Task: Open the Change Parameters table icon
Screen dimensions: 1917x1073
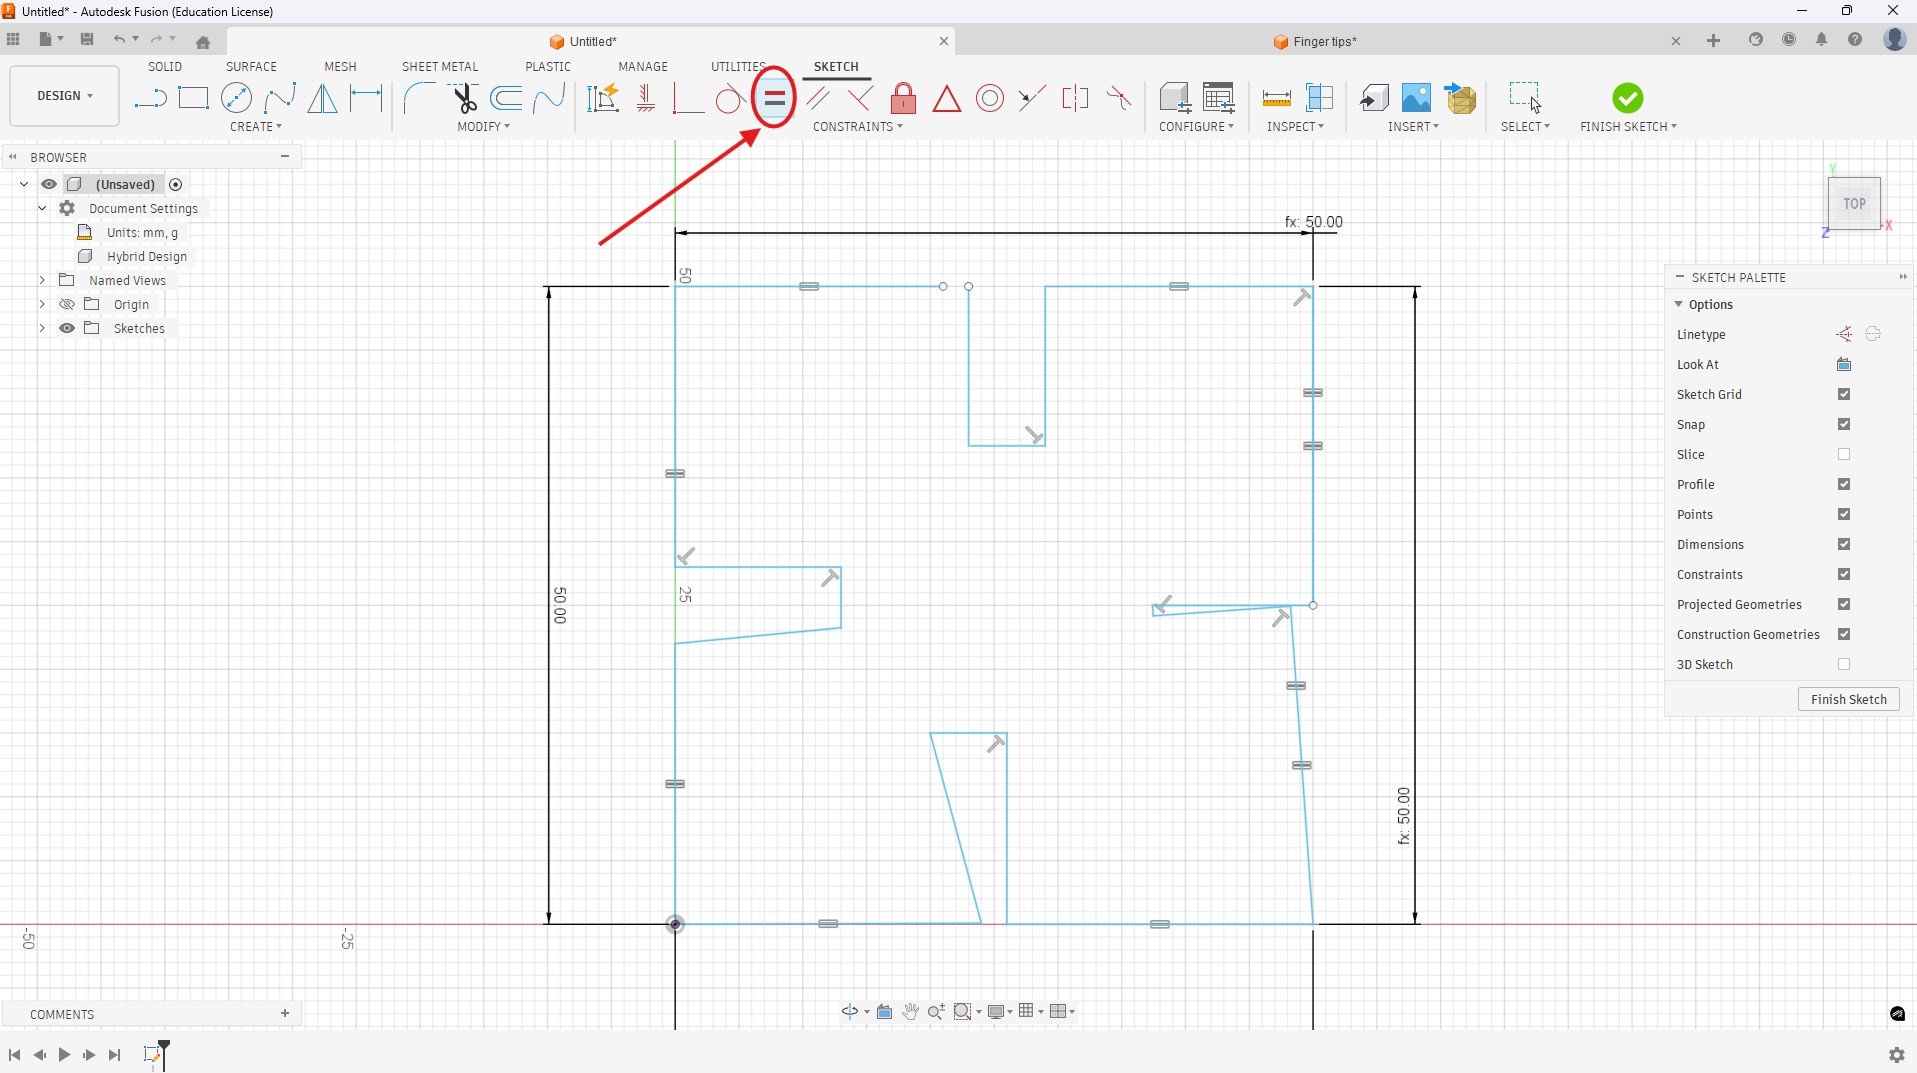Action: click(1219, 98)
